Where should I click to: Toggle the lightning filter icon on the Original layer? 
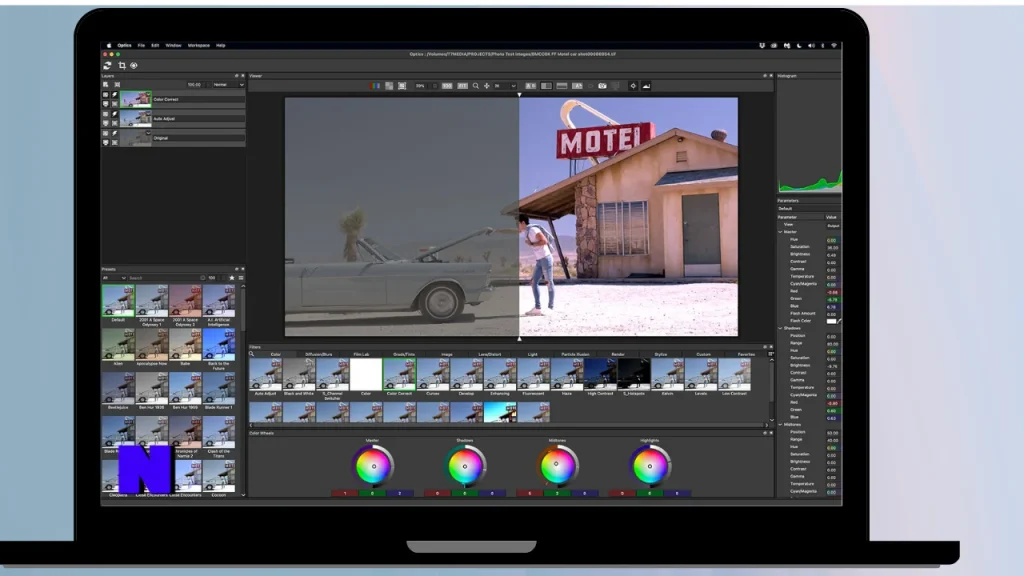[x=115, y=133]
